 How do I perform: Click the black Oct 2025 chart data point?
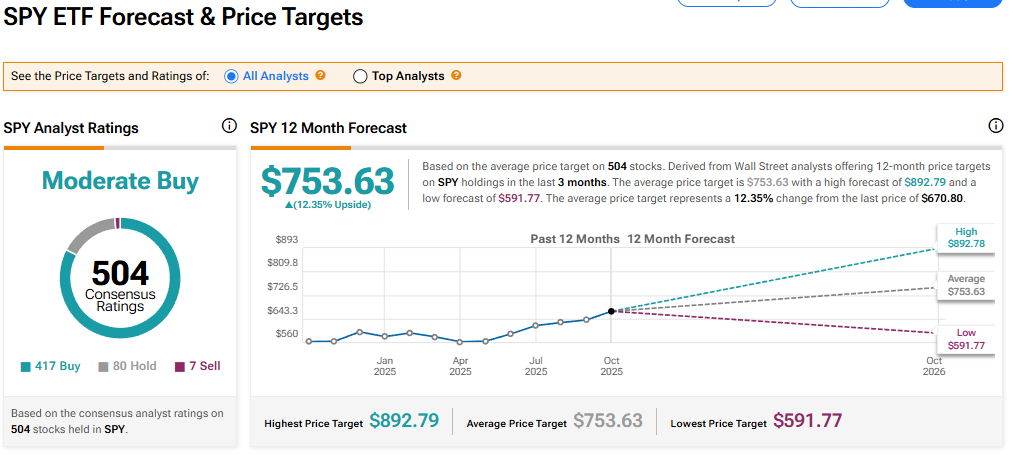(611, 311)
